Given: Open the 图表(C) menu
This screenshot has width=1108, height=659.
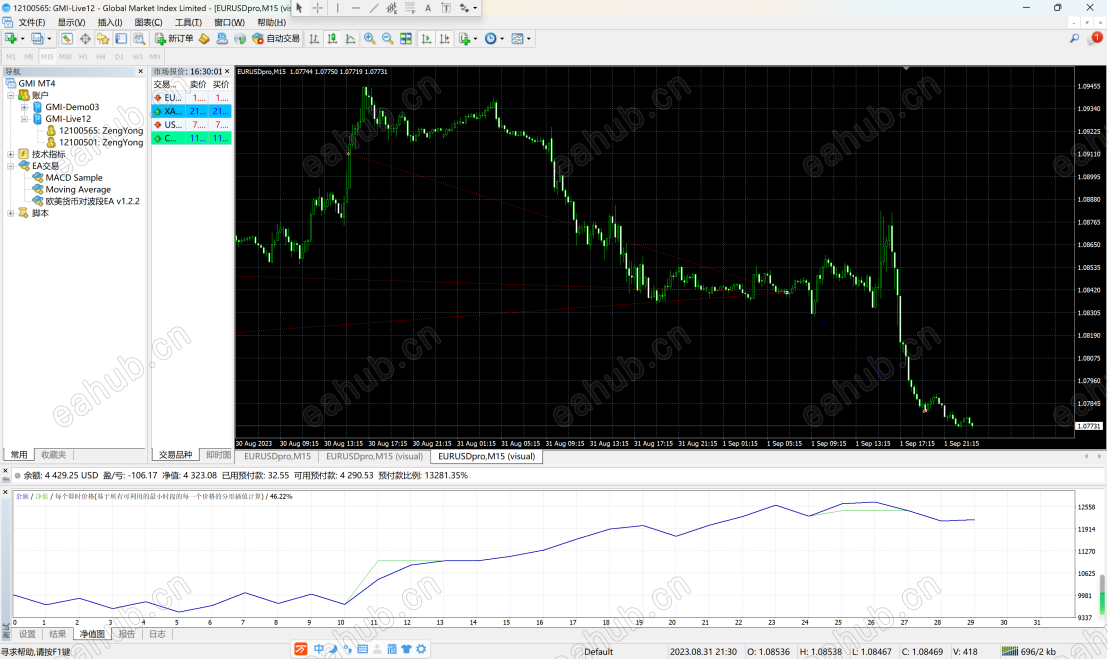Looking at the screenshot, I should point(148,23).
